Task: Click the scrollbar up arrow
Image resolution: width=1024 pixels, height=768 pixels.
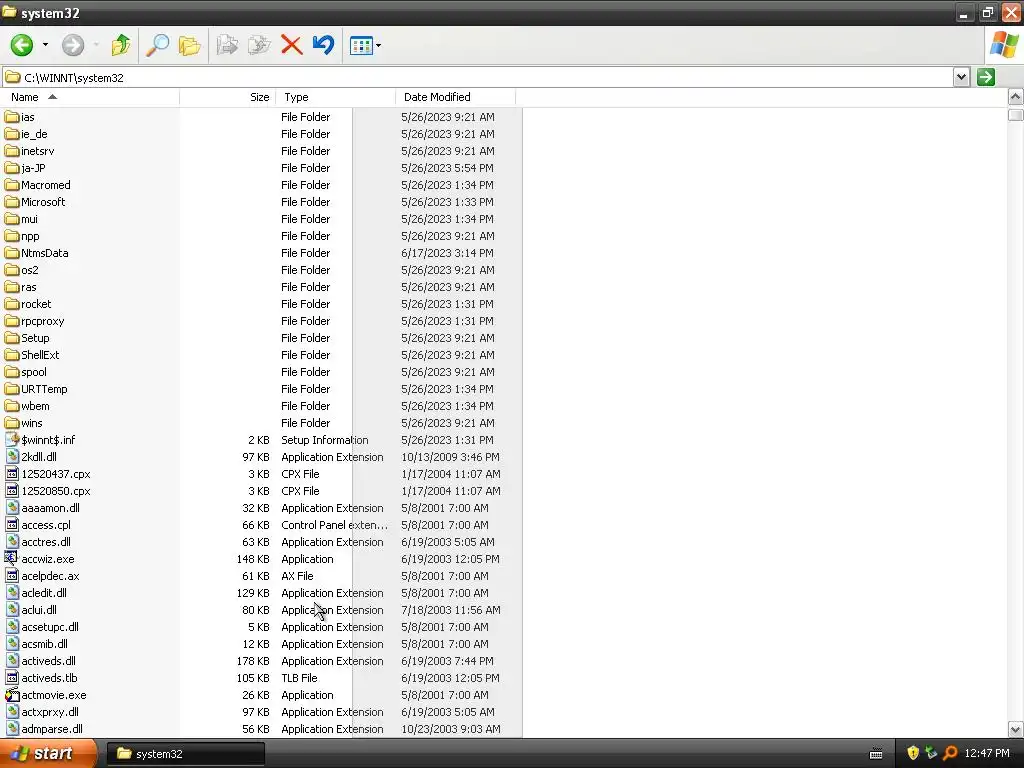Action: [1015, 97]
